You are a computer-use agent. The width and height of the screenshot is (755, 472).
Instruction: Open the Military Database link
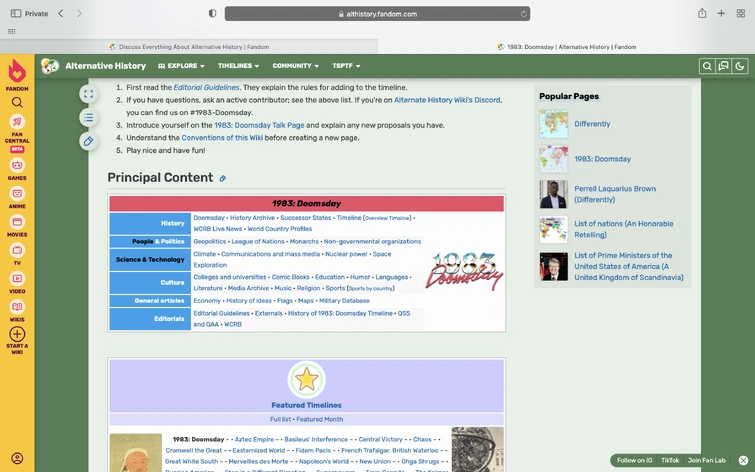[344, 301]
